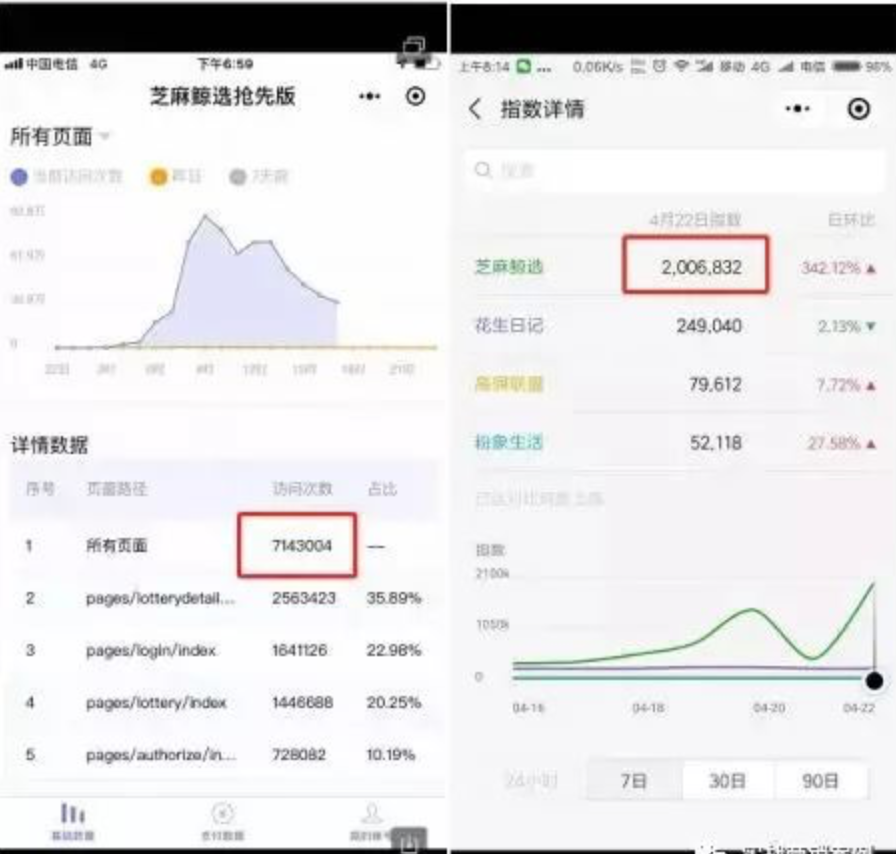This screenshot has height=854, width=896.
Task: Tap the visit count 728082
Action: pos(299,755)
